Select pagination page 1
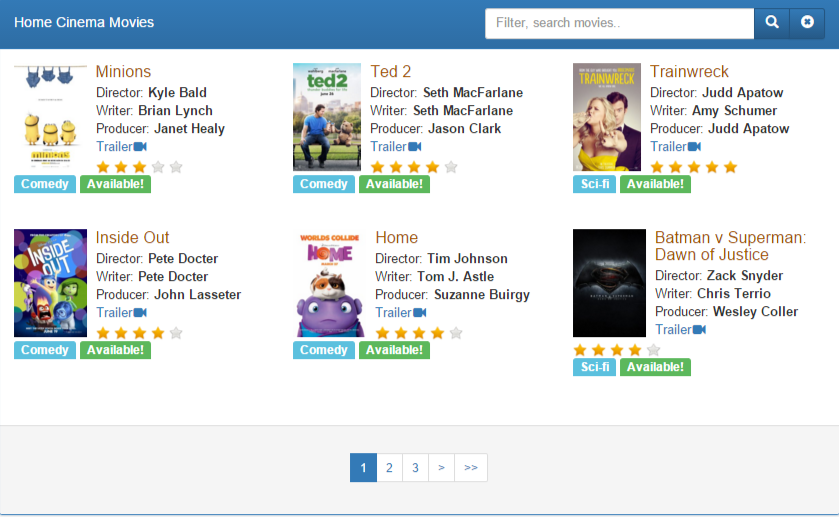Screen dimensions: 839x517 click(x=363, y=468)
